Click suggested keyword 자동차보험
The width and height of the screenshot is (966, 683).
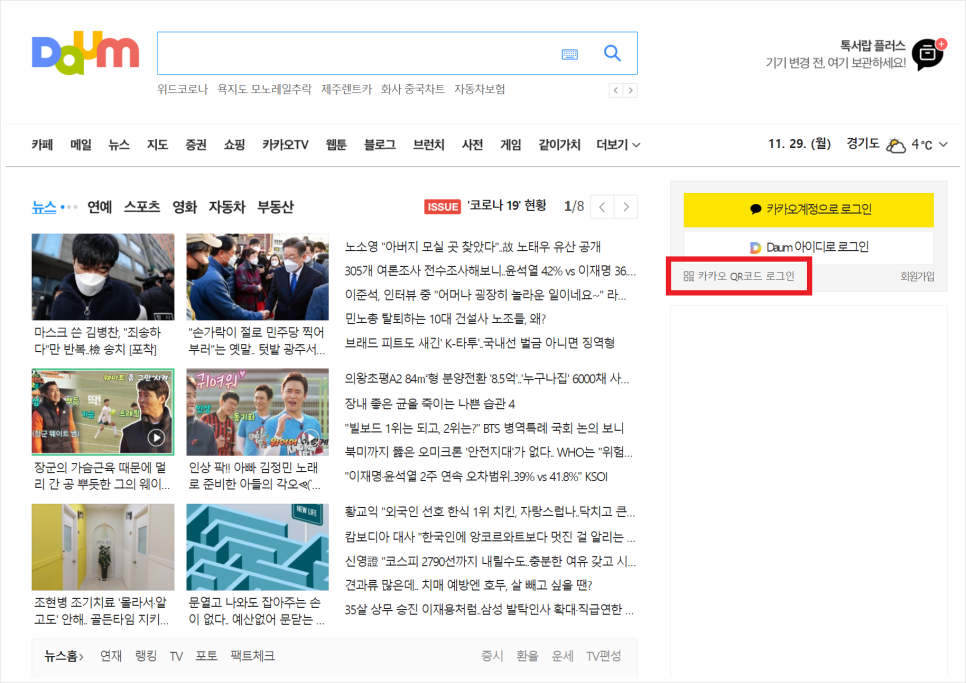point(479,89)
